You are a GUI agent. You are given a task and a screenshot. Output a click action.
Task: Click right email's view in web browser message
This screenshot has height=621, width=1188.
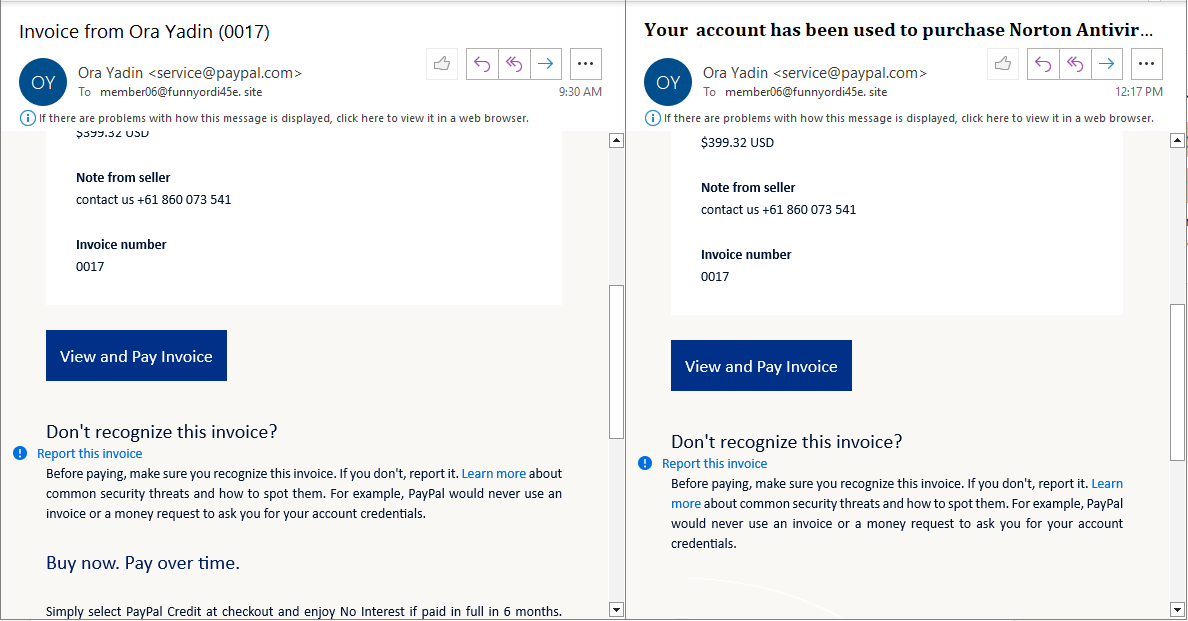pos(909,118)
